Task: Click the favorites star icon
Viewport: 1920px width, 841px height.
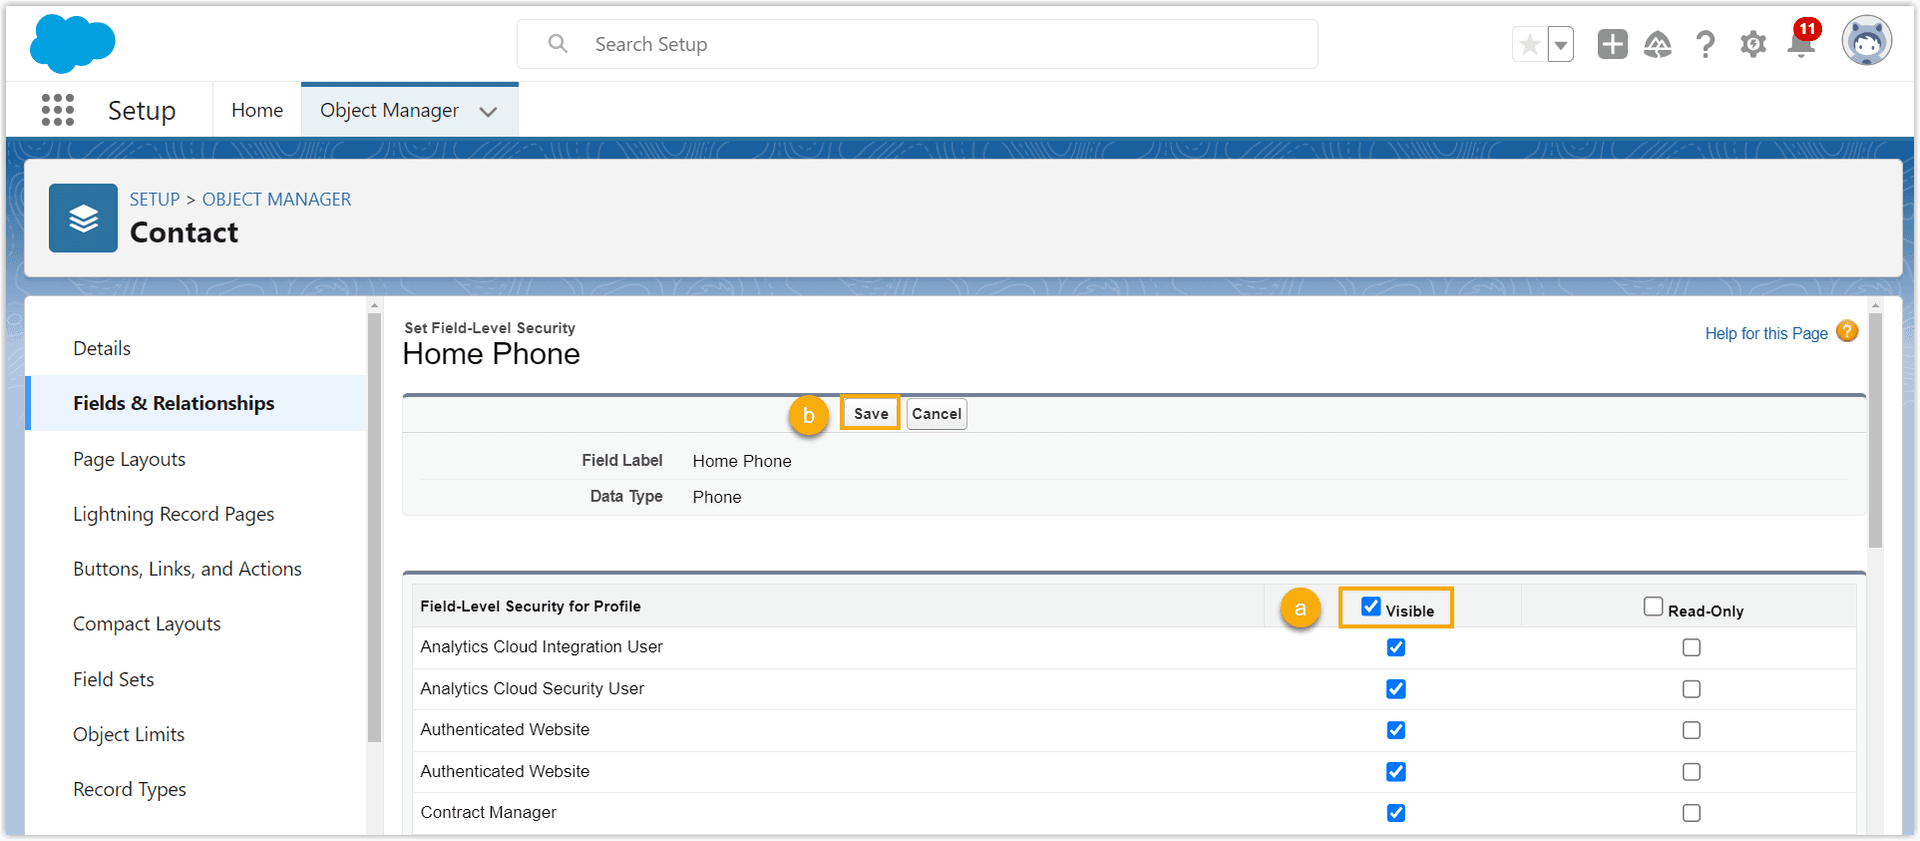Action: (1529, 45)
